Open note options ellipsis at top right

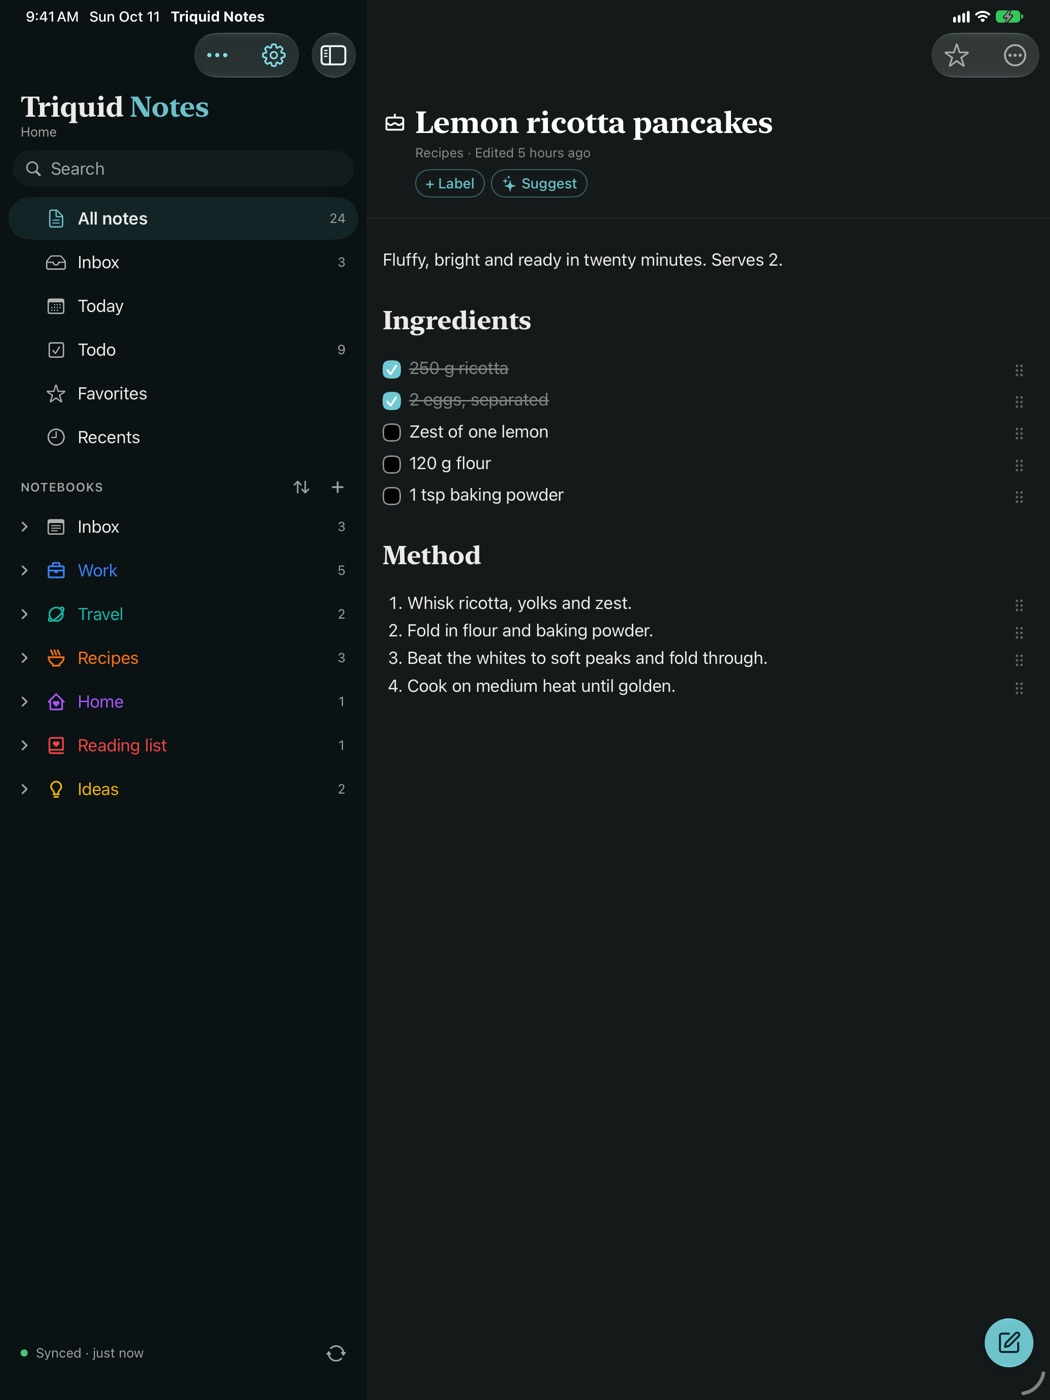[1015, 55]
